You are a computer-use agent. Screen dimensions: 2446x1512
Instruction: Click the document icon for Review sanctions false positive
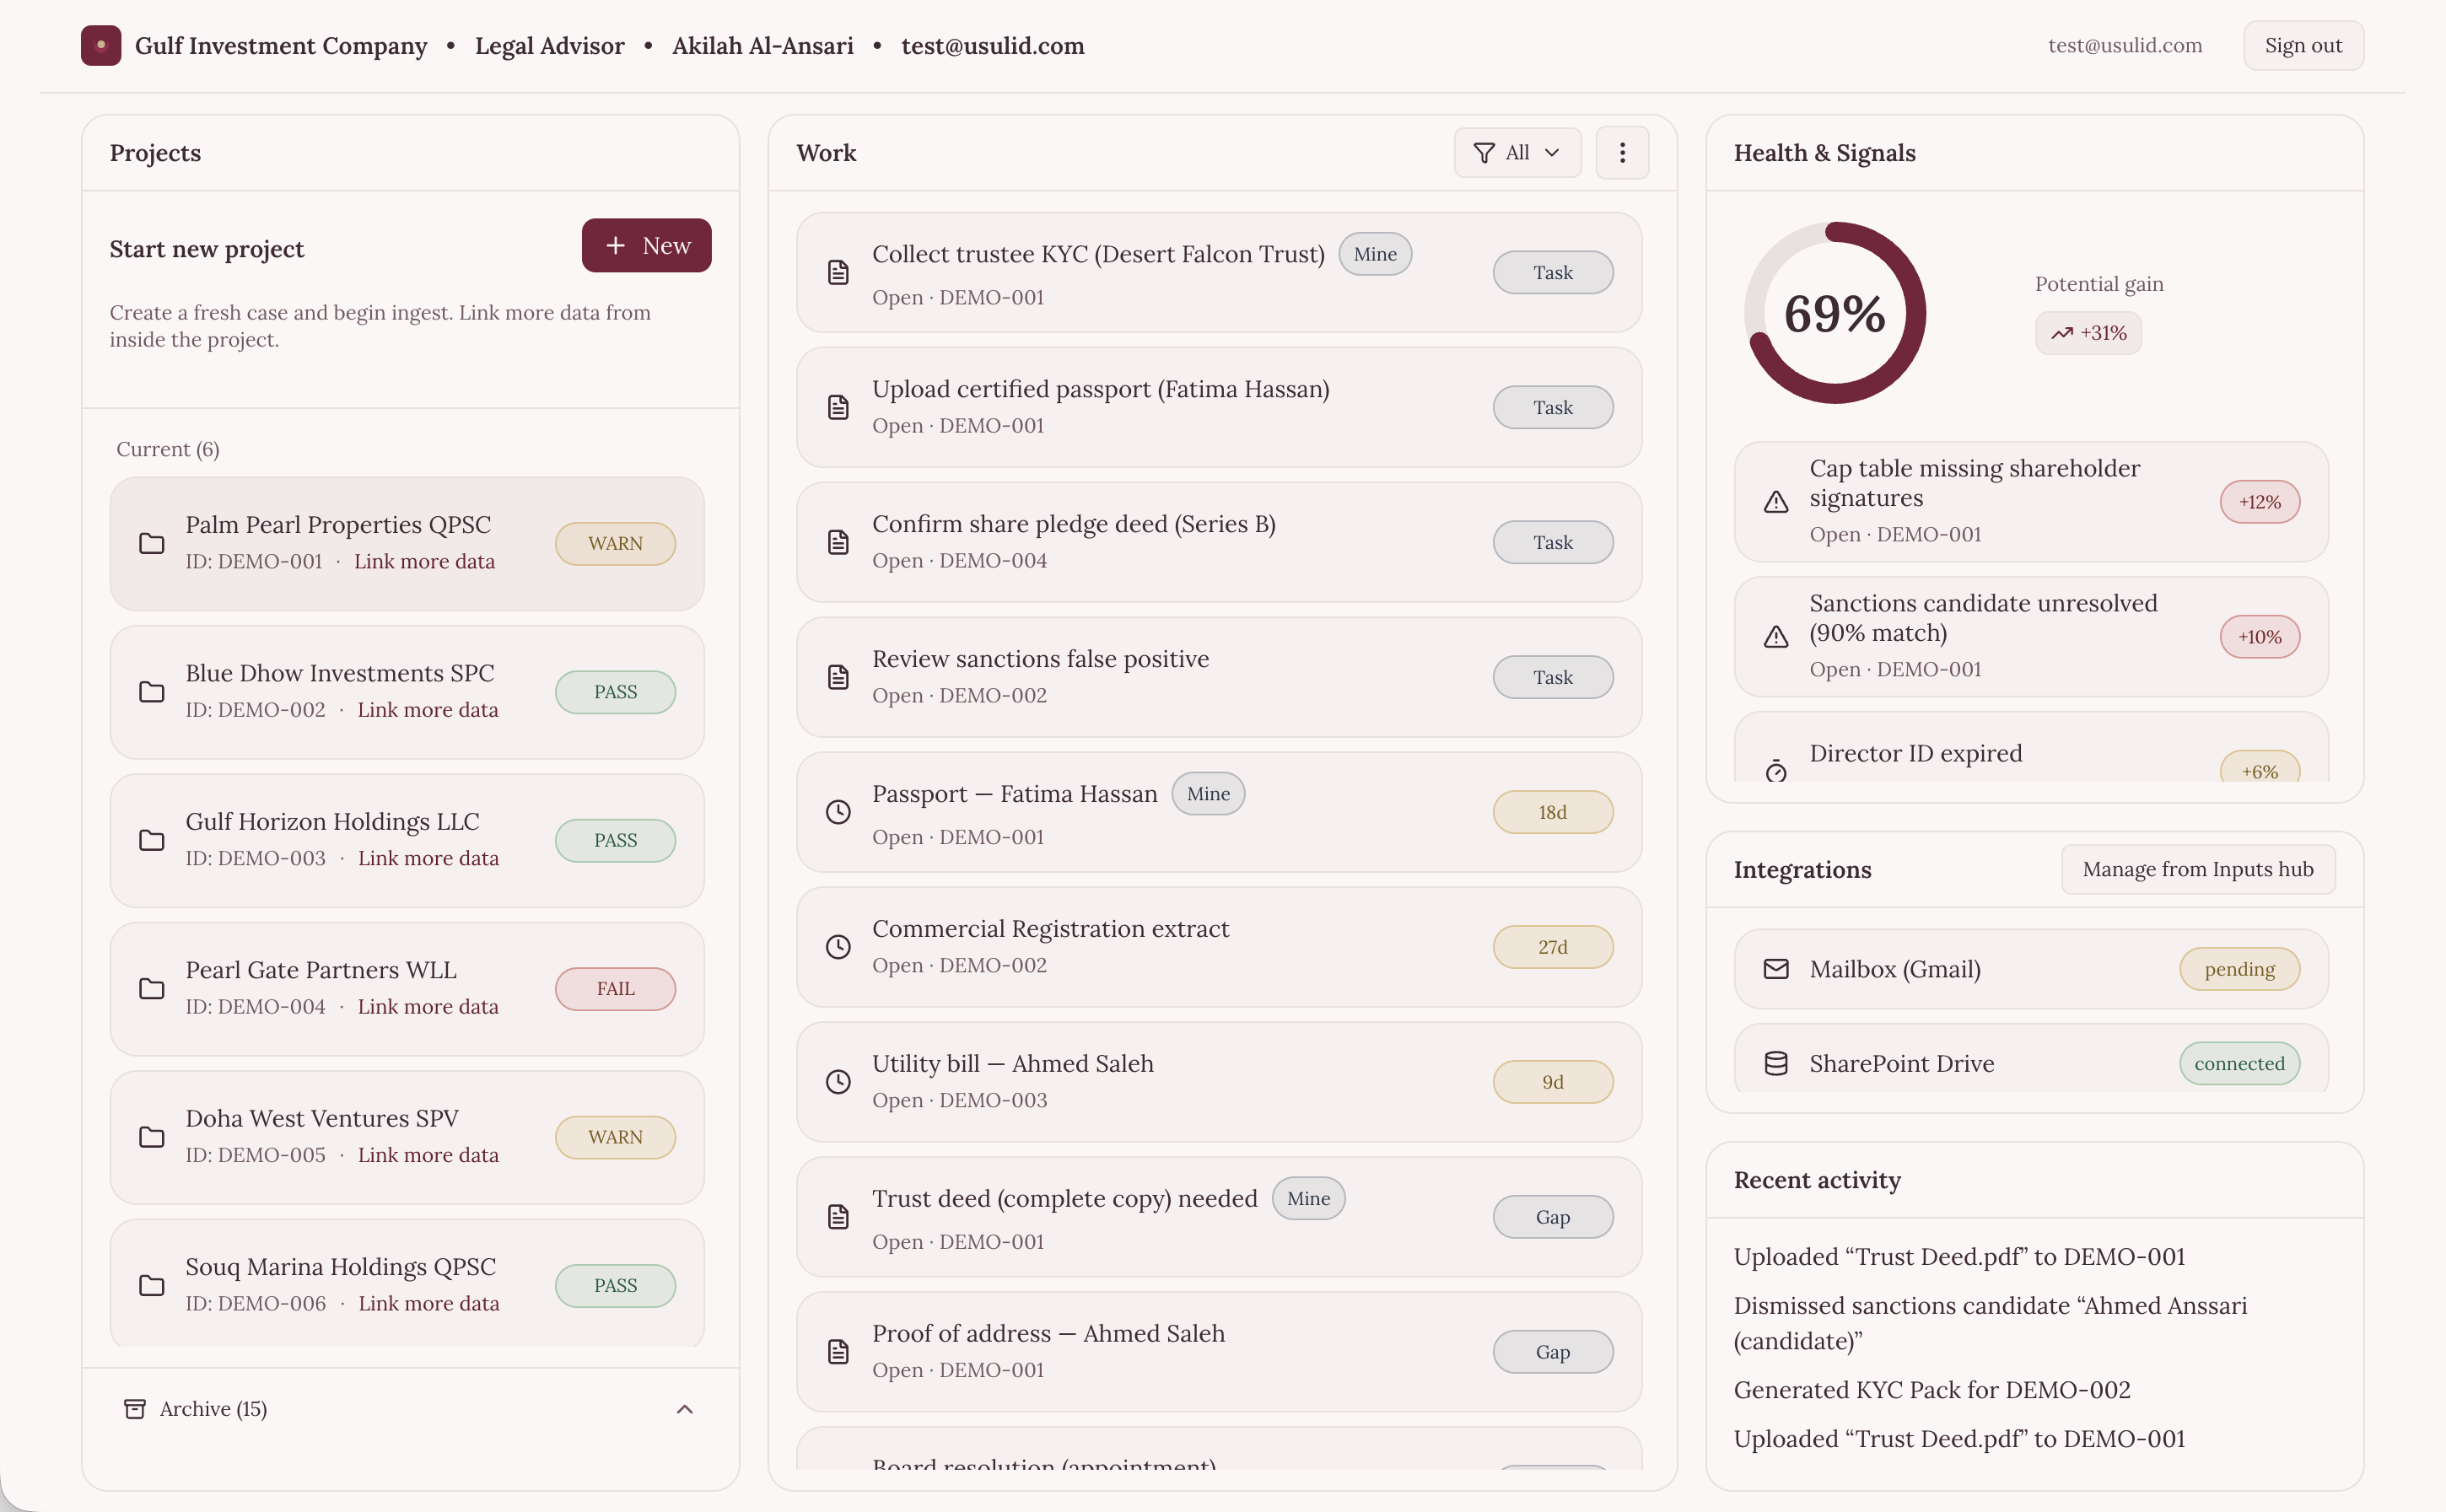[x=838, y=677]
